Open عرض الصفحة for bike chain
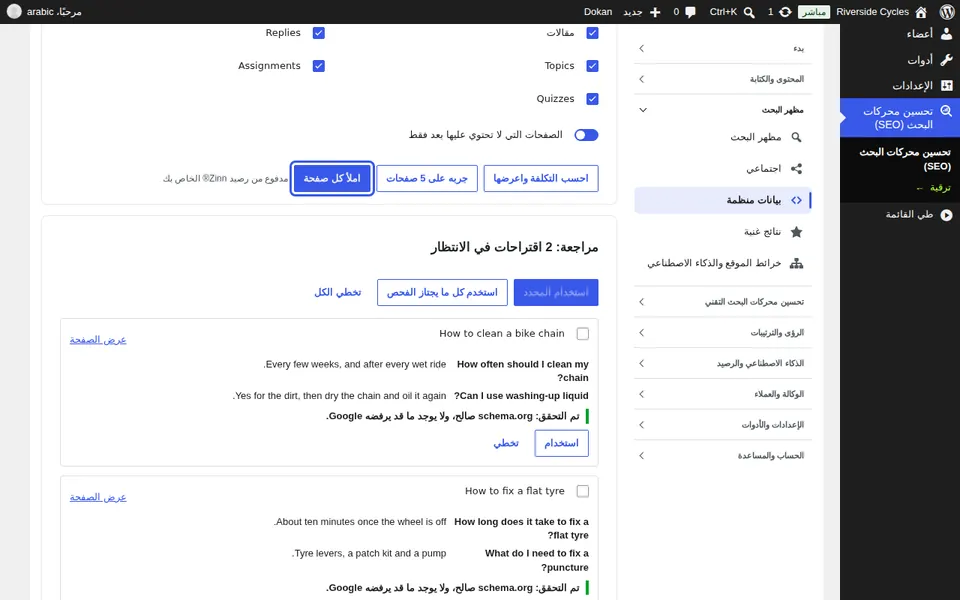Image resolution: width=960 pixels, height=600 pixels. [x=98, y=340]
